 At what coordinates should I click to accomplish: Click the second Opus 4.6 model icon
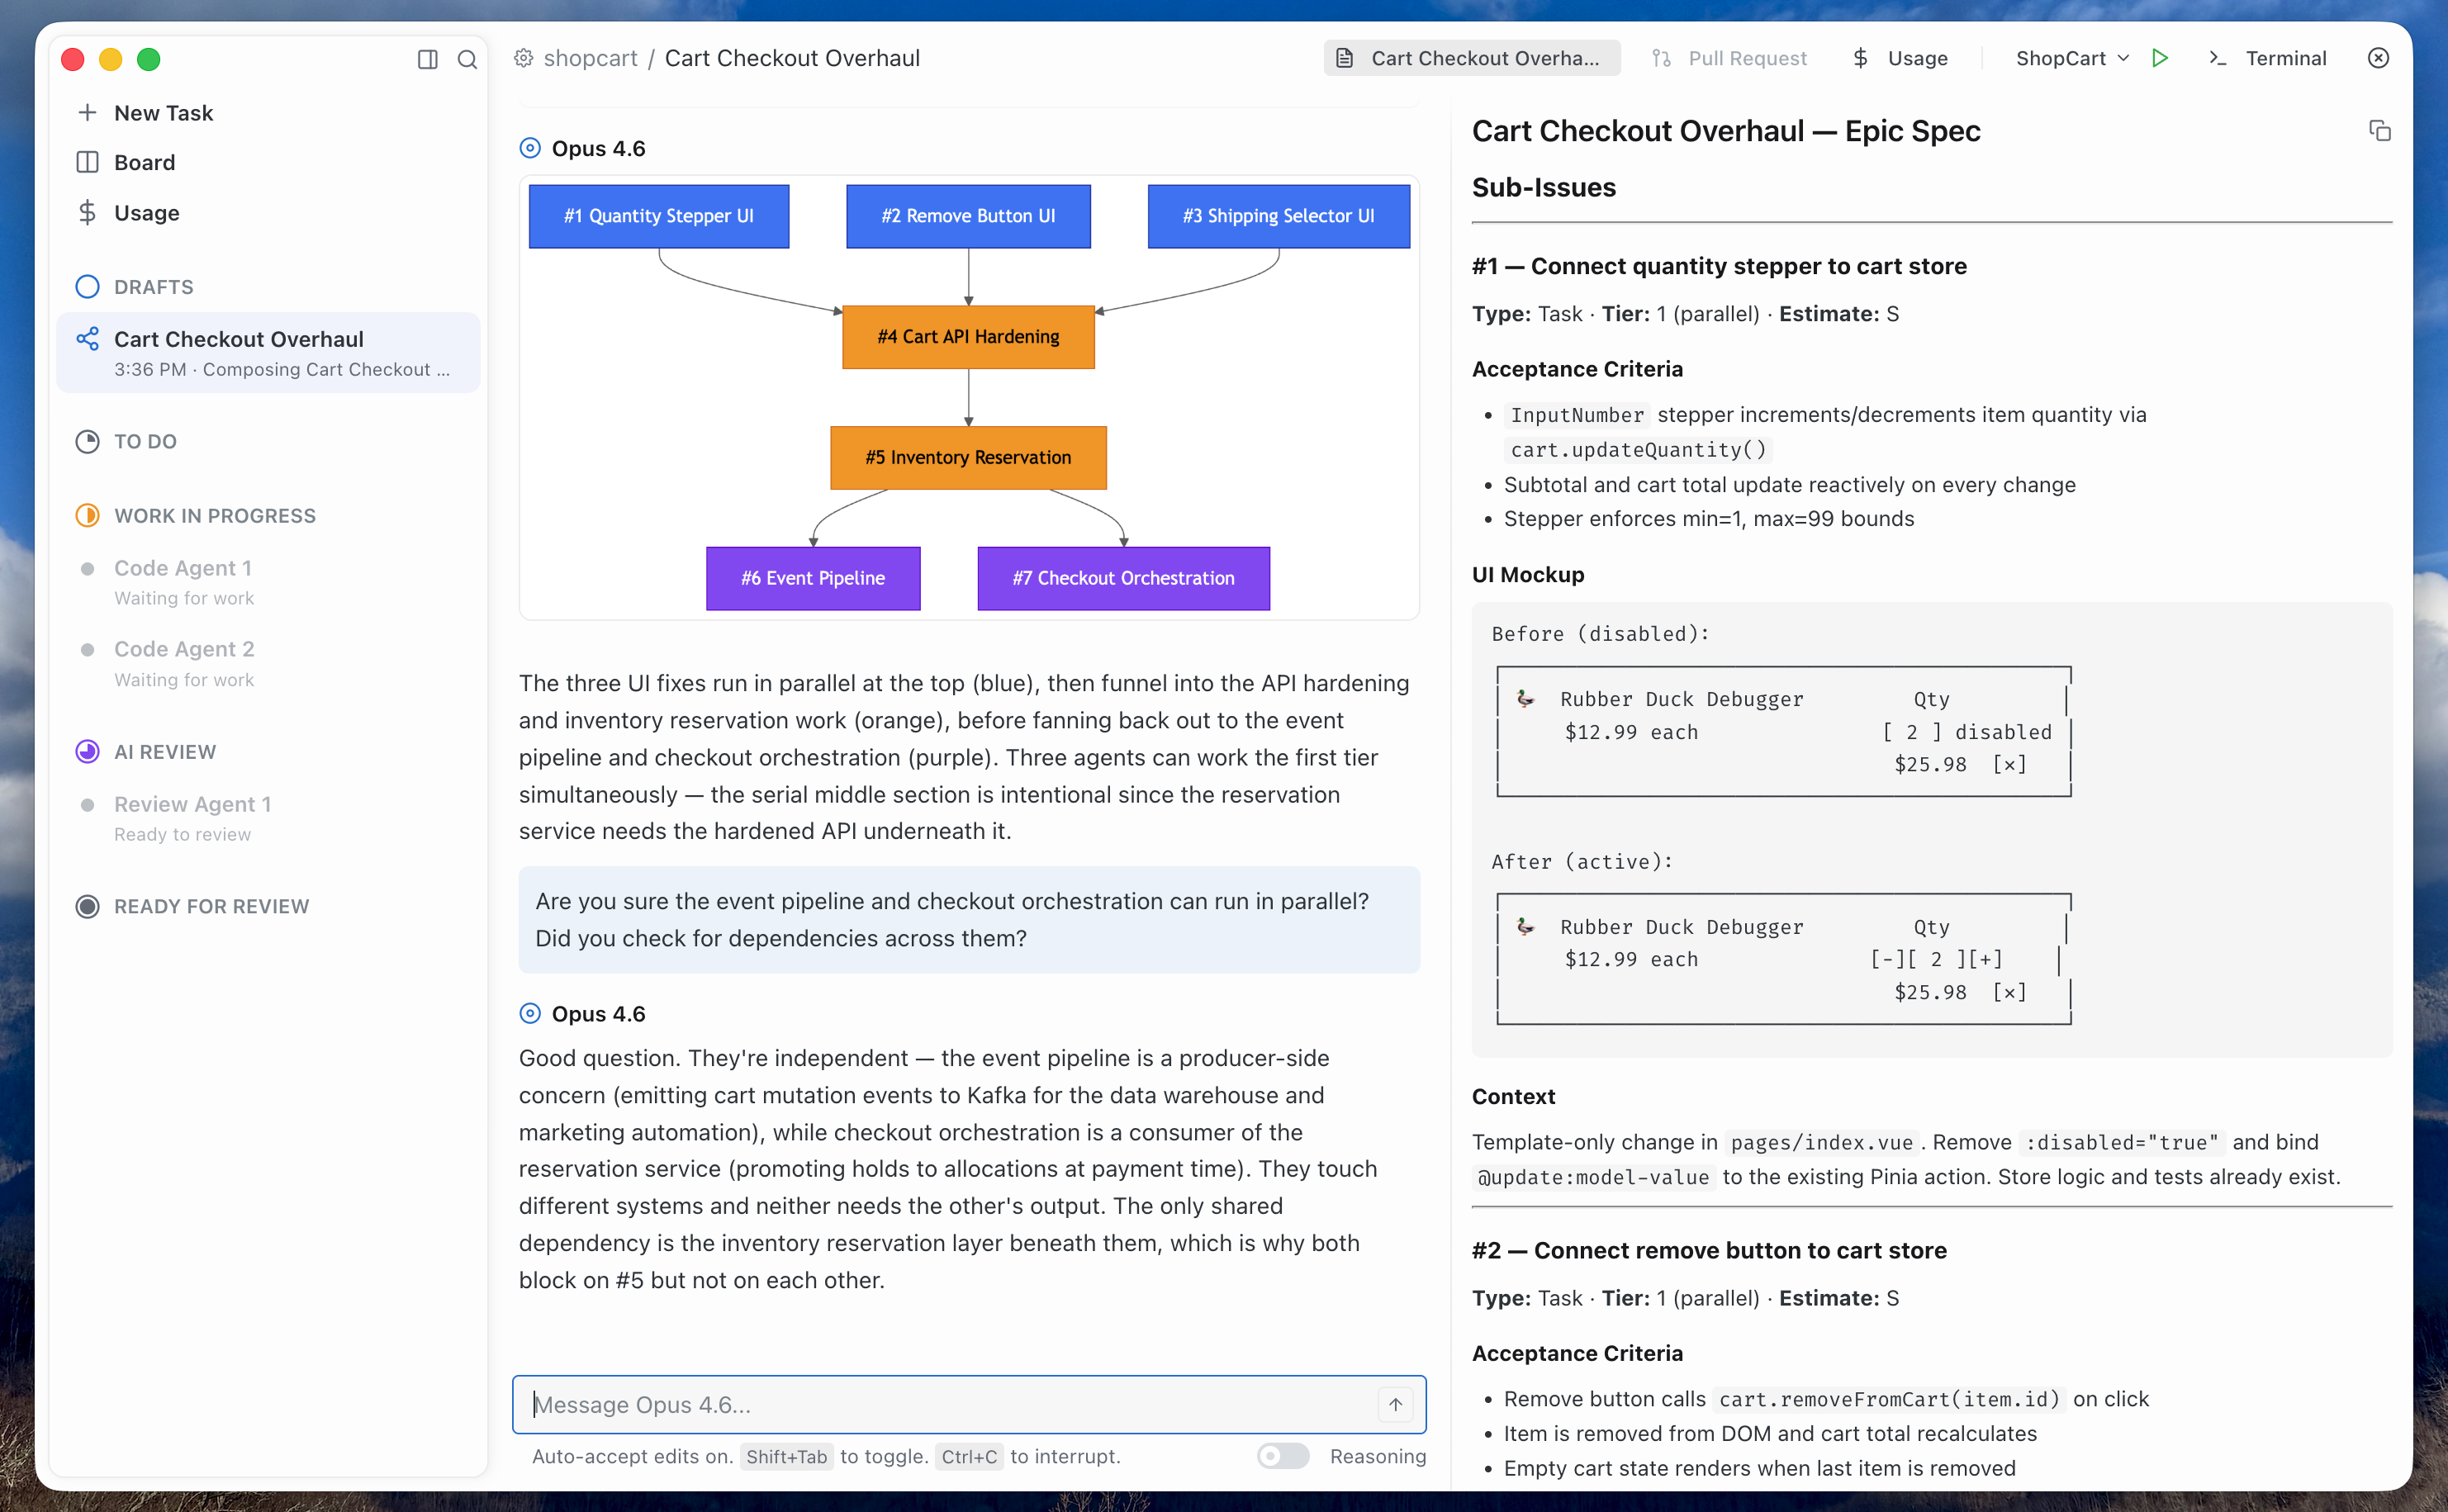530,1013
